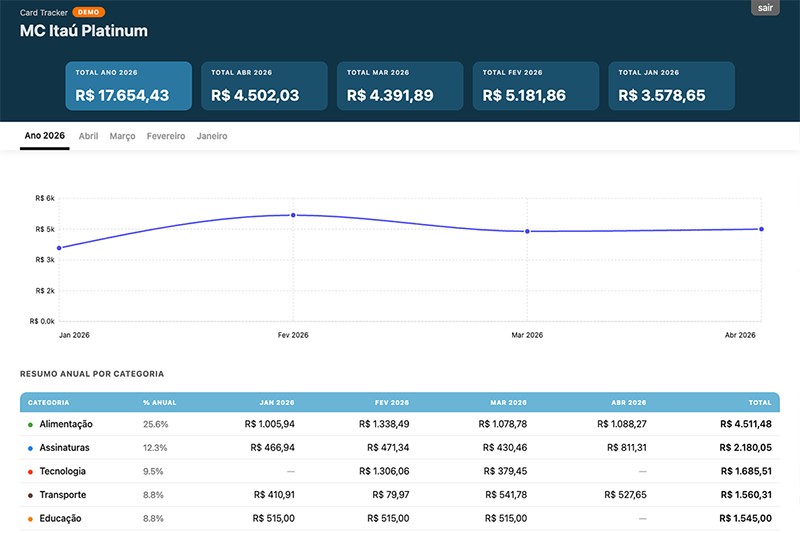Select the Total Mar 2026 card
The width and height of the screenshot is (800, 533).
[400, 86]
